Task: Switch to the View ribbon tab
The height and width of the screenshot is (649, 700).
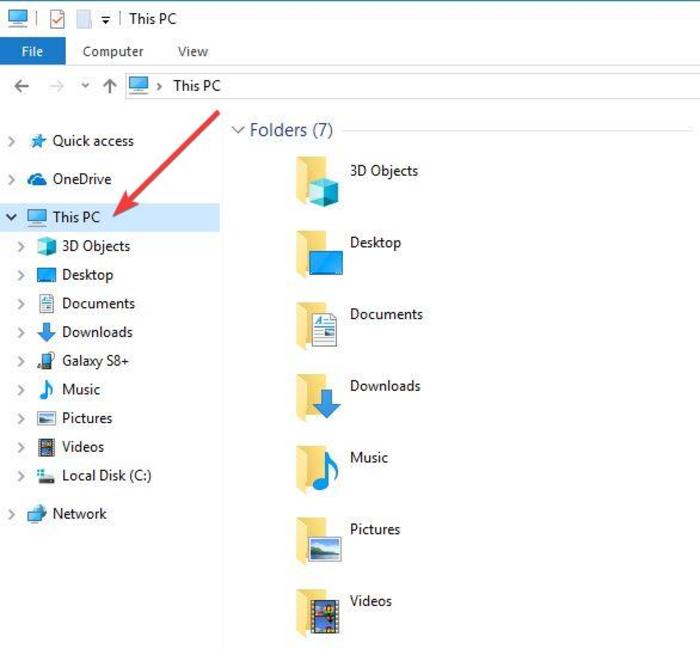Action: pyautogui.click(x=193, y=51)
